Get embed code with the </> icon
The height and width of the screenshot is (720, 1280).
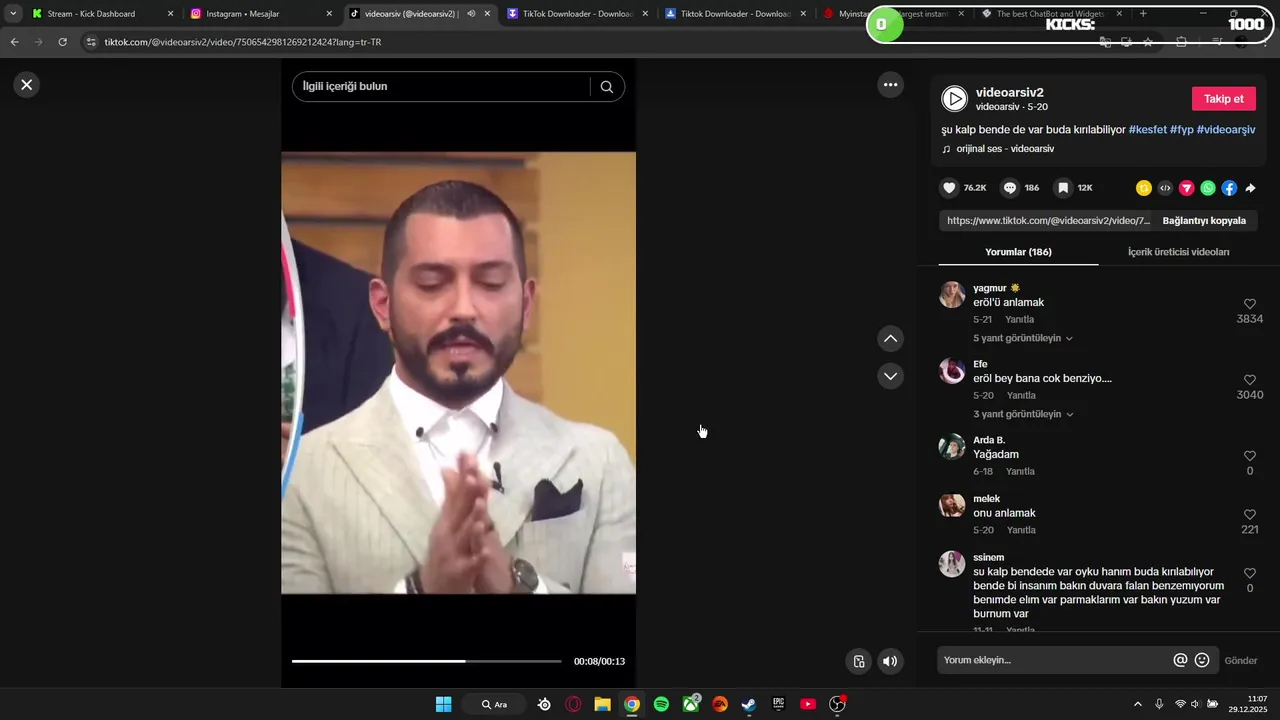pos(1165,188)
